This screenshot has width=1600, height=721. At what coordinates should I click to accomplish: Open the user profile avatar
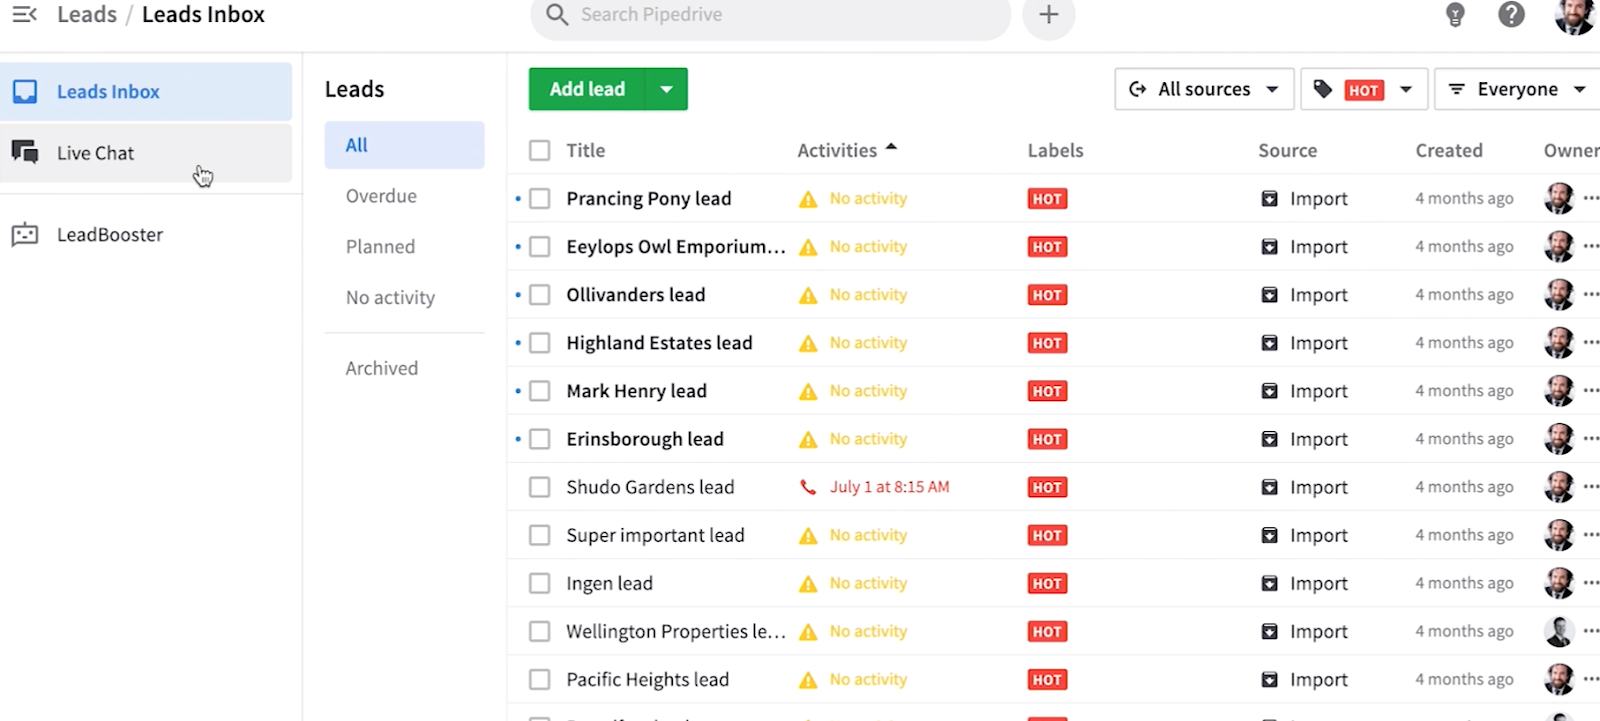(x=1574, y=15)
